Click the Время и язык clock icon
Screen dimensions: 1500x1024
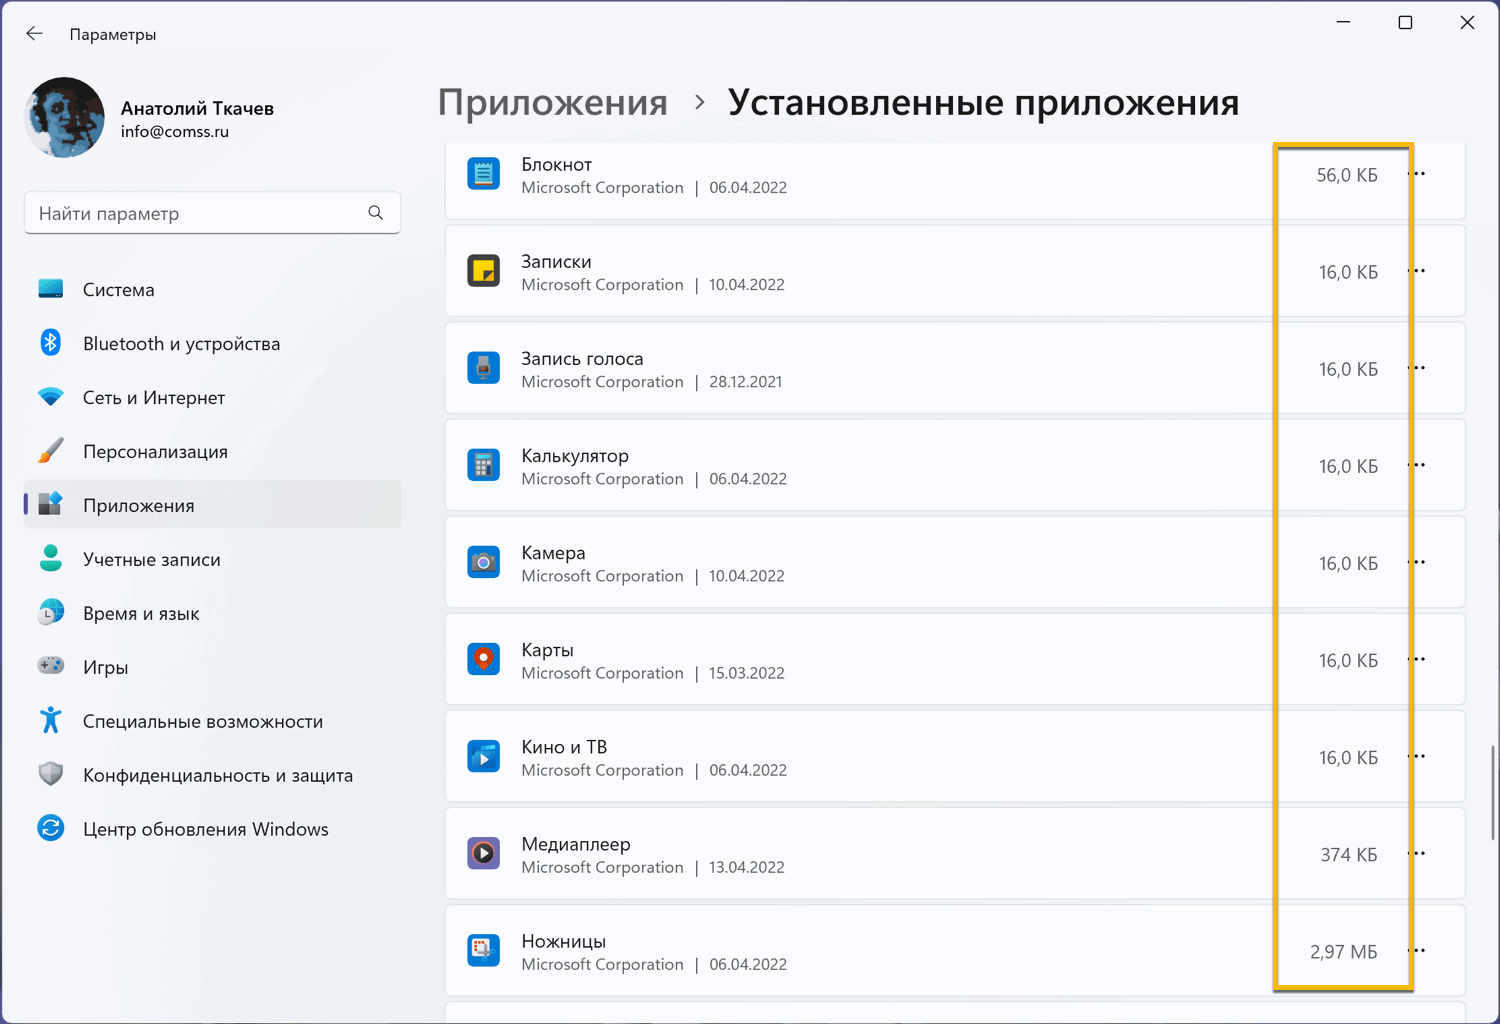click(x=51, y=613)
